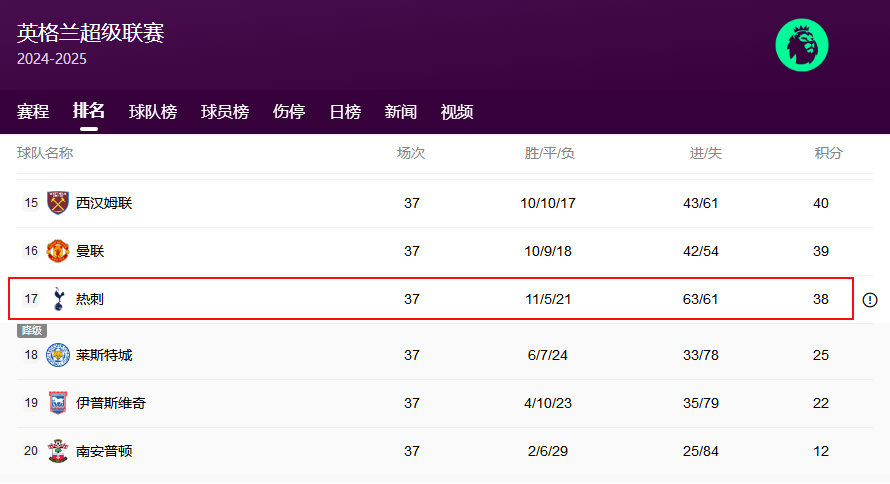Click the Manchester United crest icon

coord(59,251)
